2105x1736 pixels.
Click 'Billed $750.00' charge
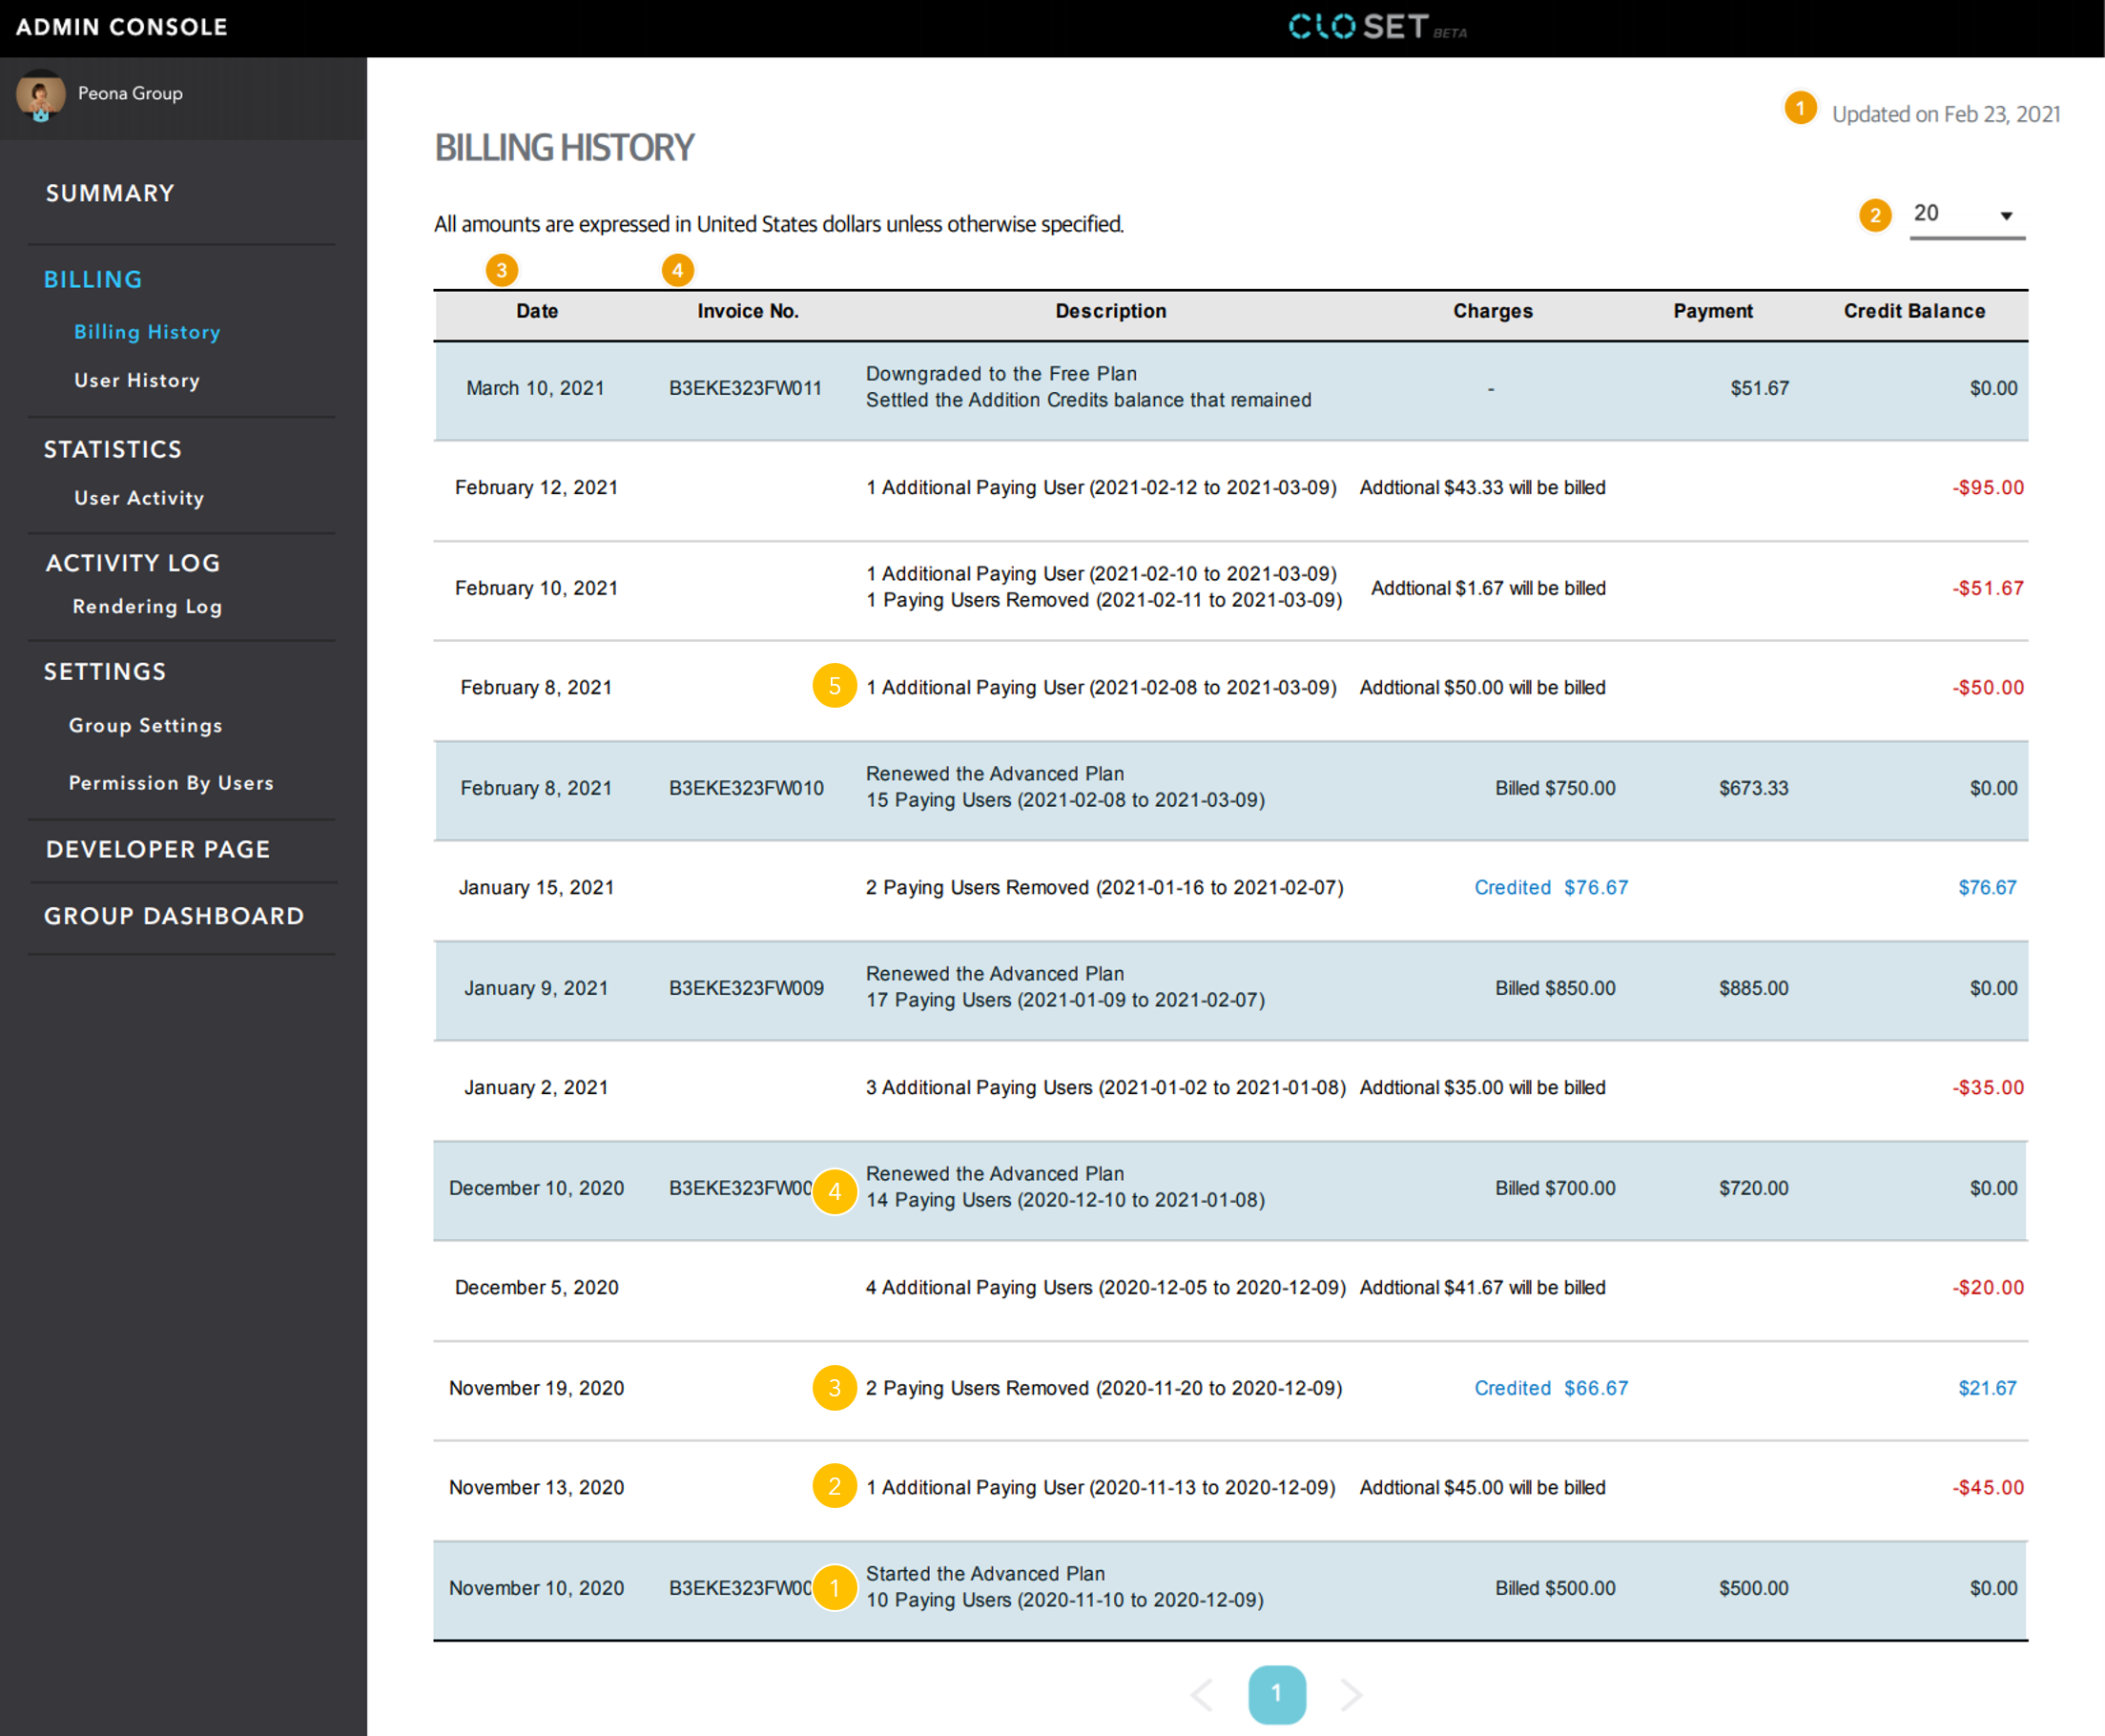[1555, 788]
